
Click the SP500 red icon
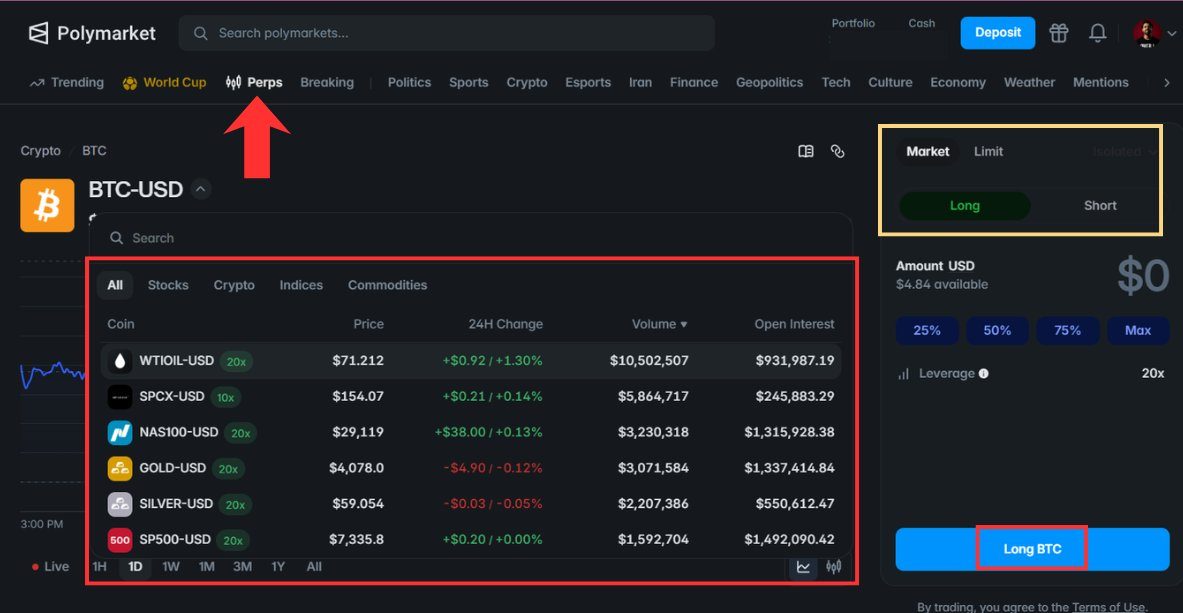[120, 540]
